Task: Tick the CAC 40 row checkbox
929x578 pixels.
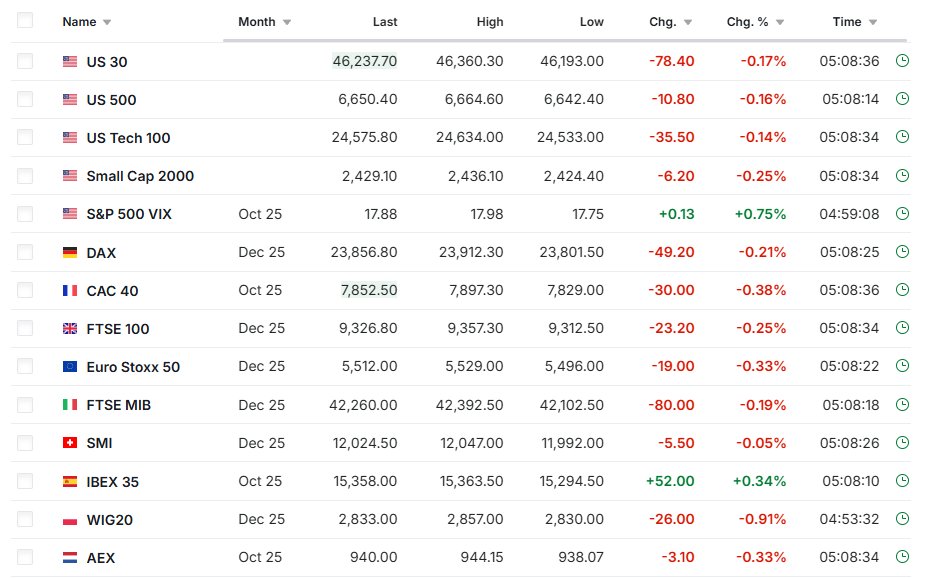Action: [25, 290]
